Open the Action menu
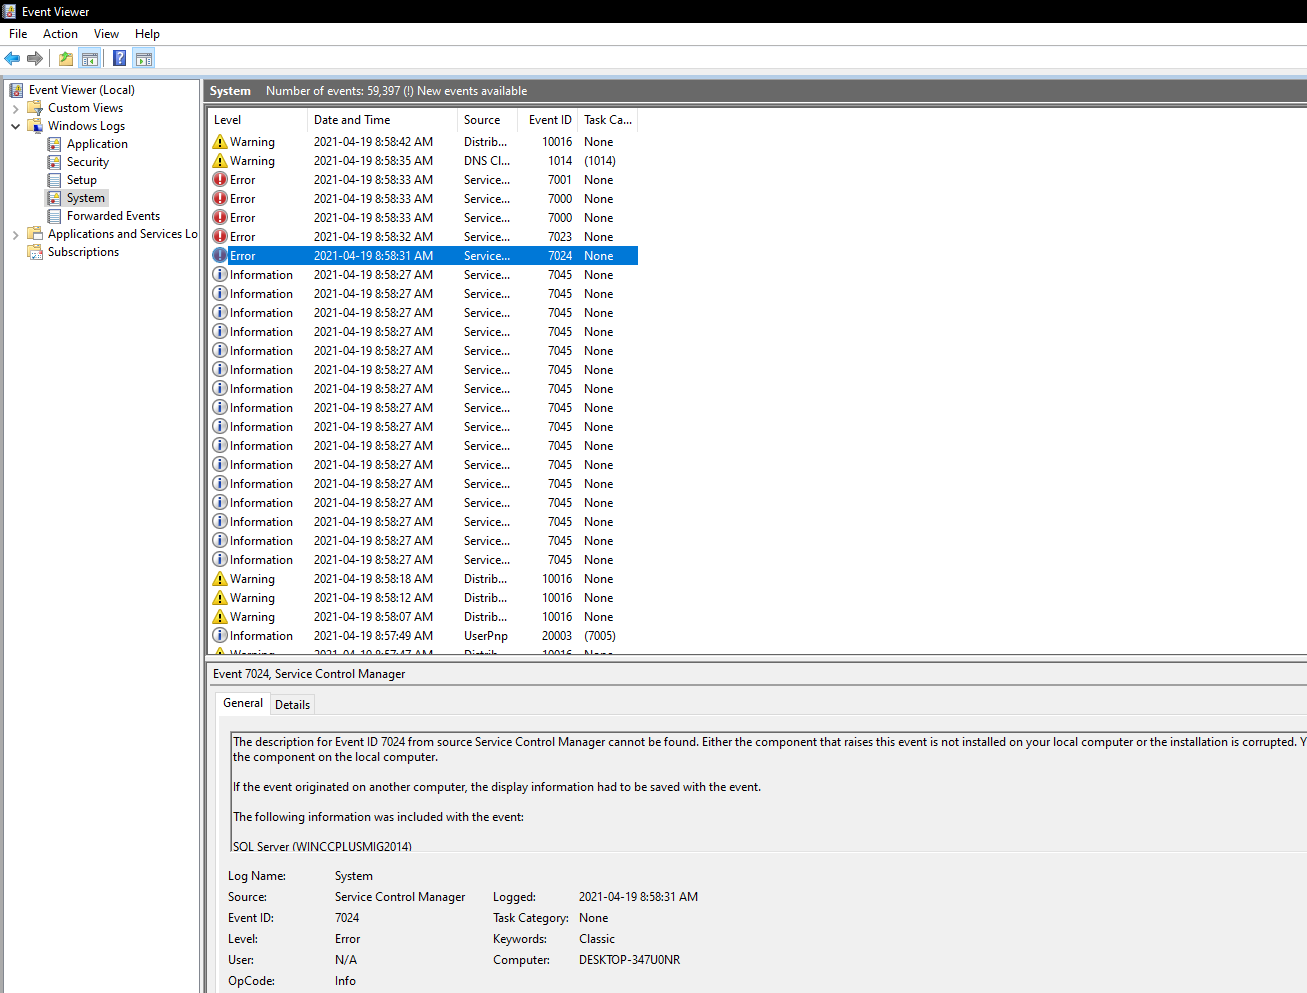The image size is (1307, 993). (x=60, y=34)
